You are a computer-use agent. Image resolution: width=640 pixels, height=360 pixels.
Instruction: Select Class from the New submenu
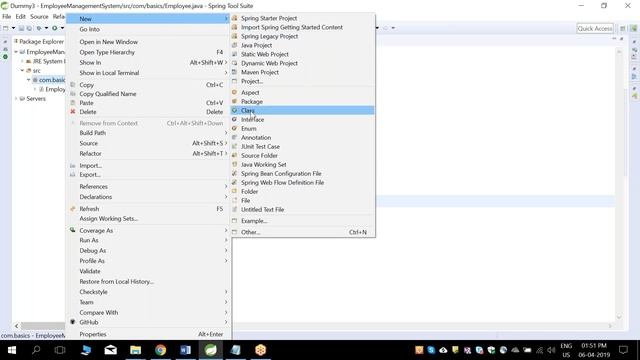click(302, 110)
